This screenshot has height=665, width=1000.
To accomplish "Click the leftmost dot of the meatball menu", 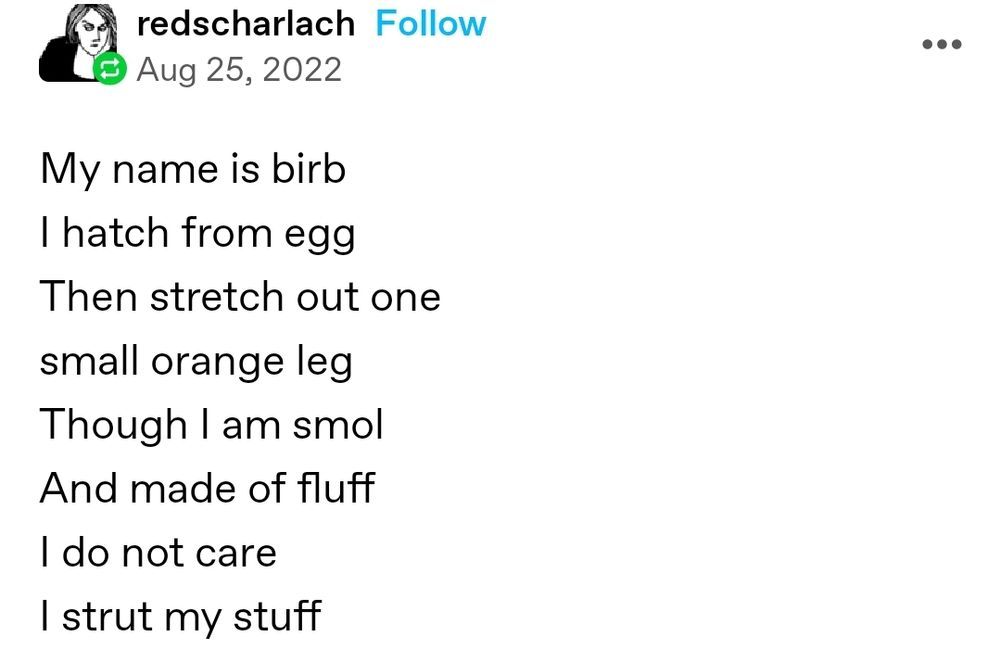I will point(928,44).
